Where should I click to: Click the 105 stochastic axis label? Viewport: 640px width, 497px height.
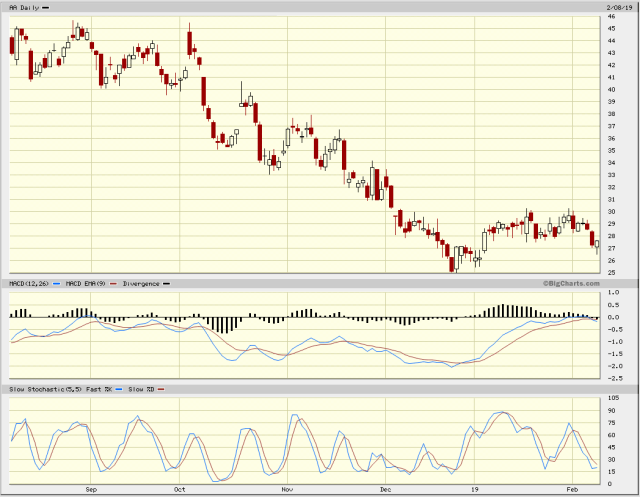613,398
